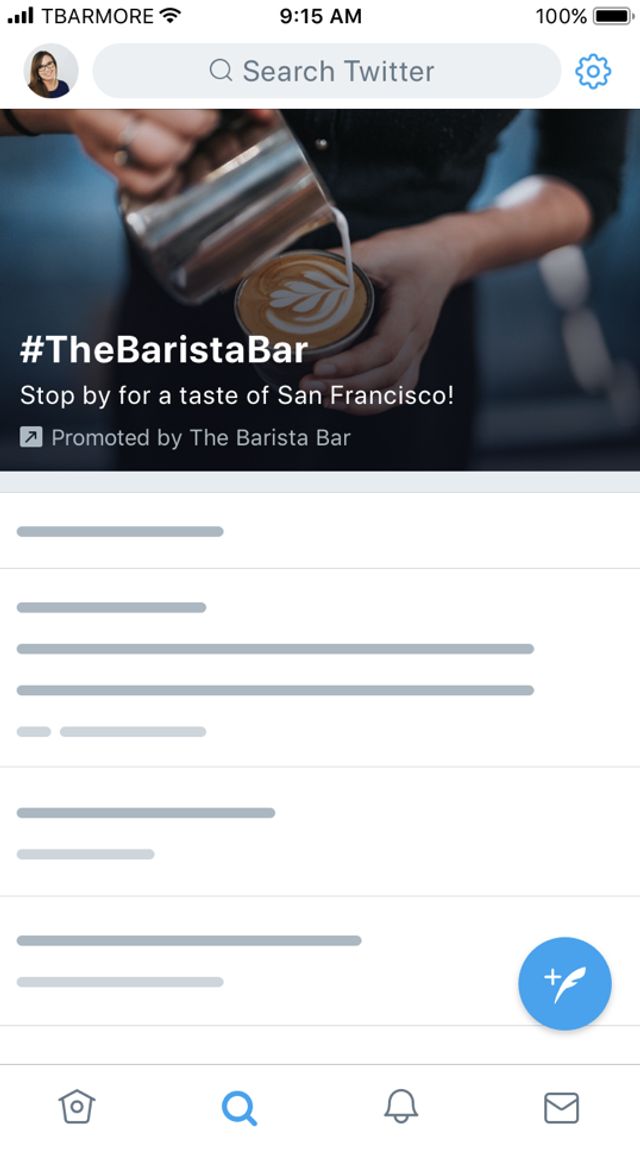The image size is (640, 1152).
Task: Tap the Wi-Fi icon in status bar
Action: [x=171, y=16]
